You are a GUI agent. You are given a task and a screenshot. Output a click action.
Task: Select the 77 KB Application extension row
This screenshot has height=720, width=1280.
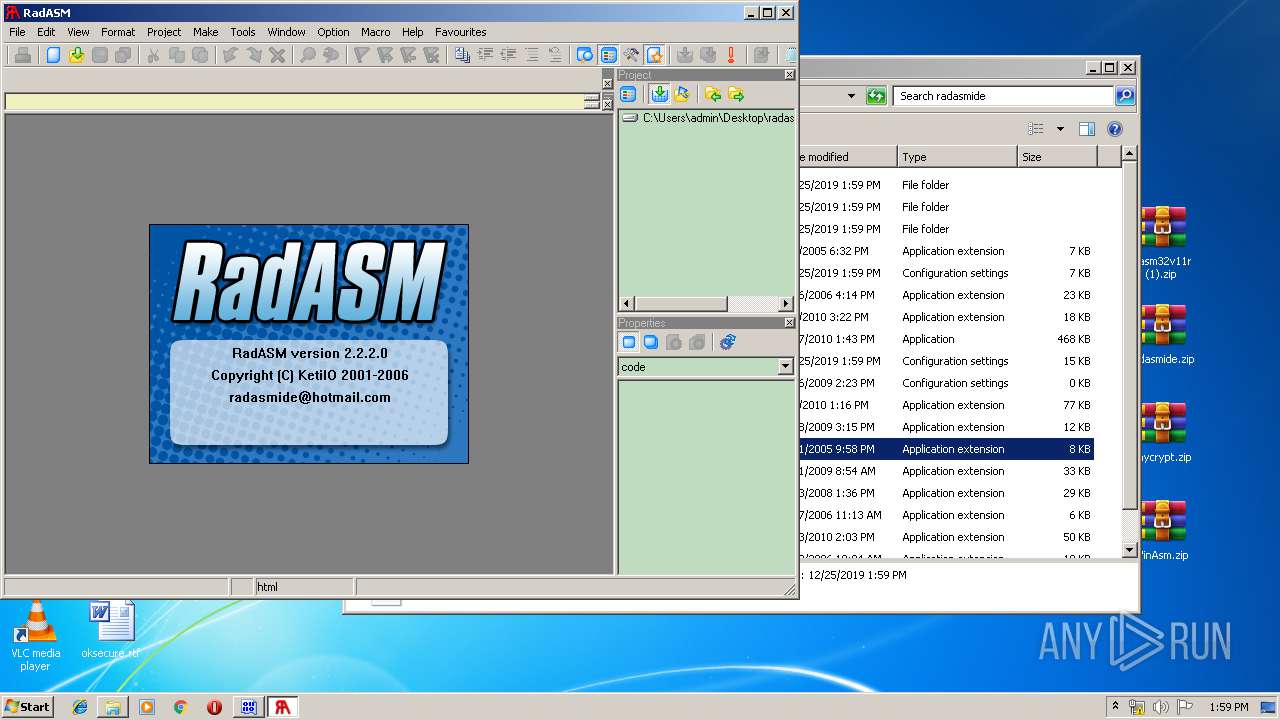[946, 405]
